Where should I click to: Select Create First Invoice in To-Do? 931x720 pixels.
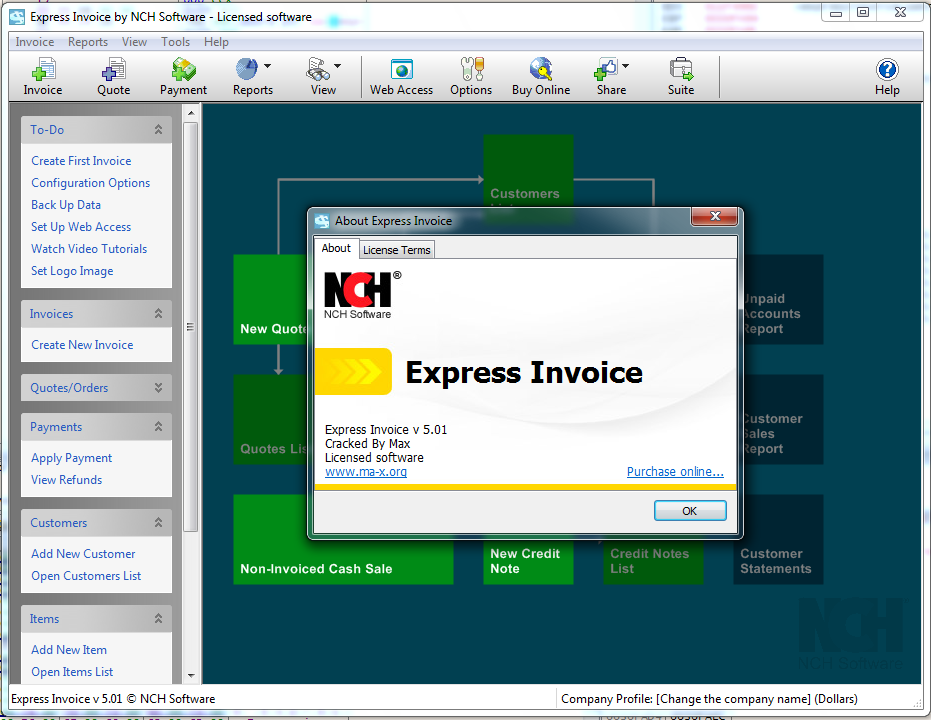point(80,160)
